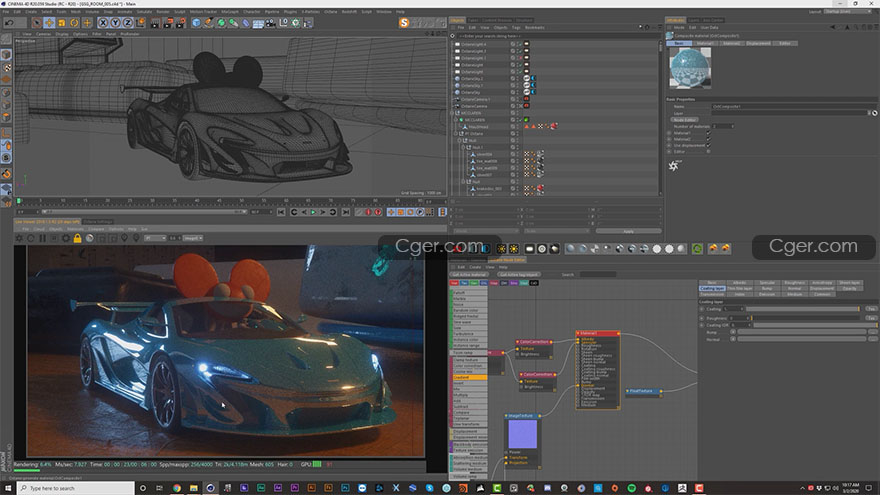Image resolution: width=880 pixels, height=495 pixels.
Task: Click the Node Editor button
Action: [x=684, y=120]
